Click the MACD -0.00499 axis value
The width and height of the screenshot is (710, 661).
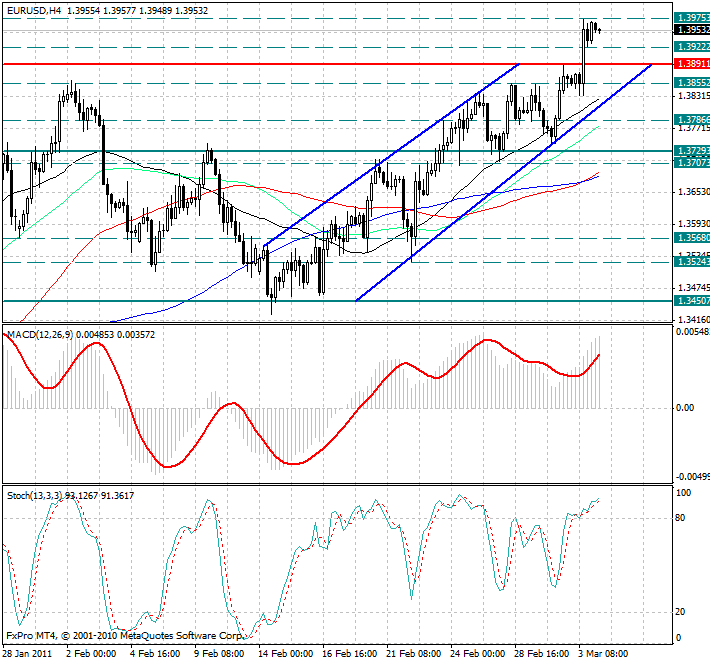click(x=693, y=477)
